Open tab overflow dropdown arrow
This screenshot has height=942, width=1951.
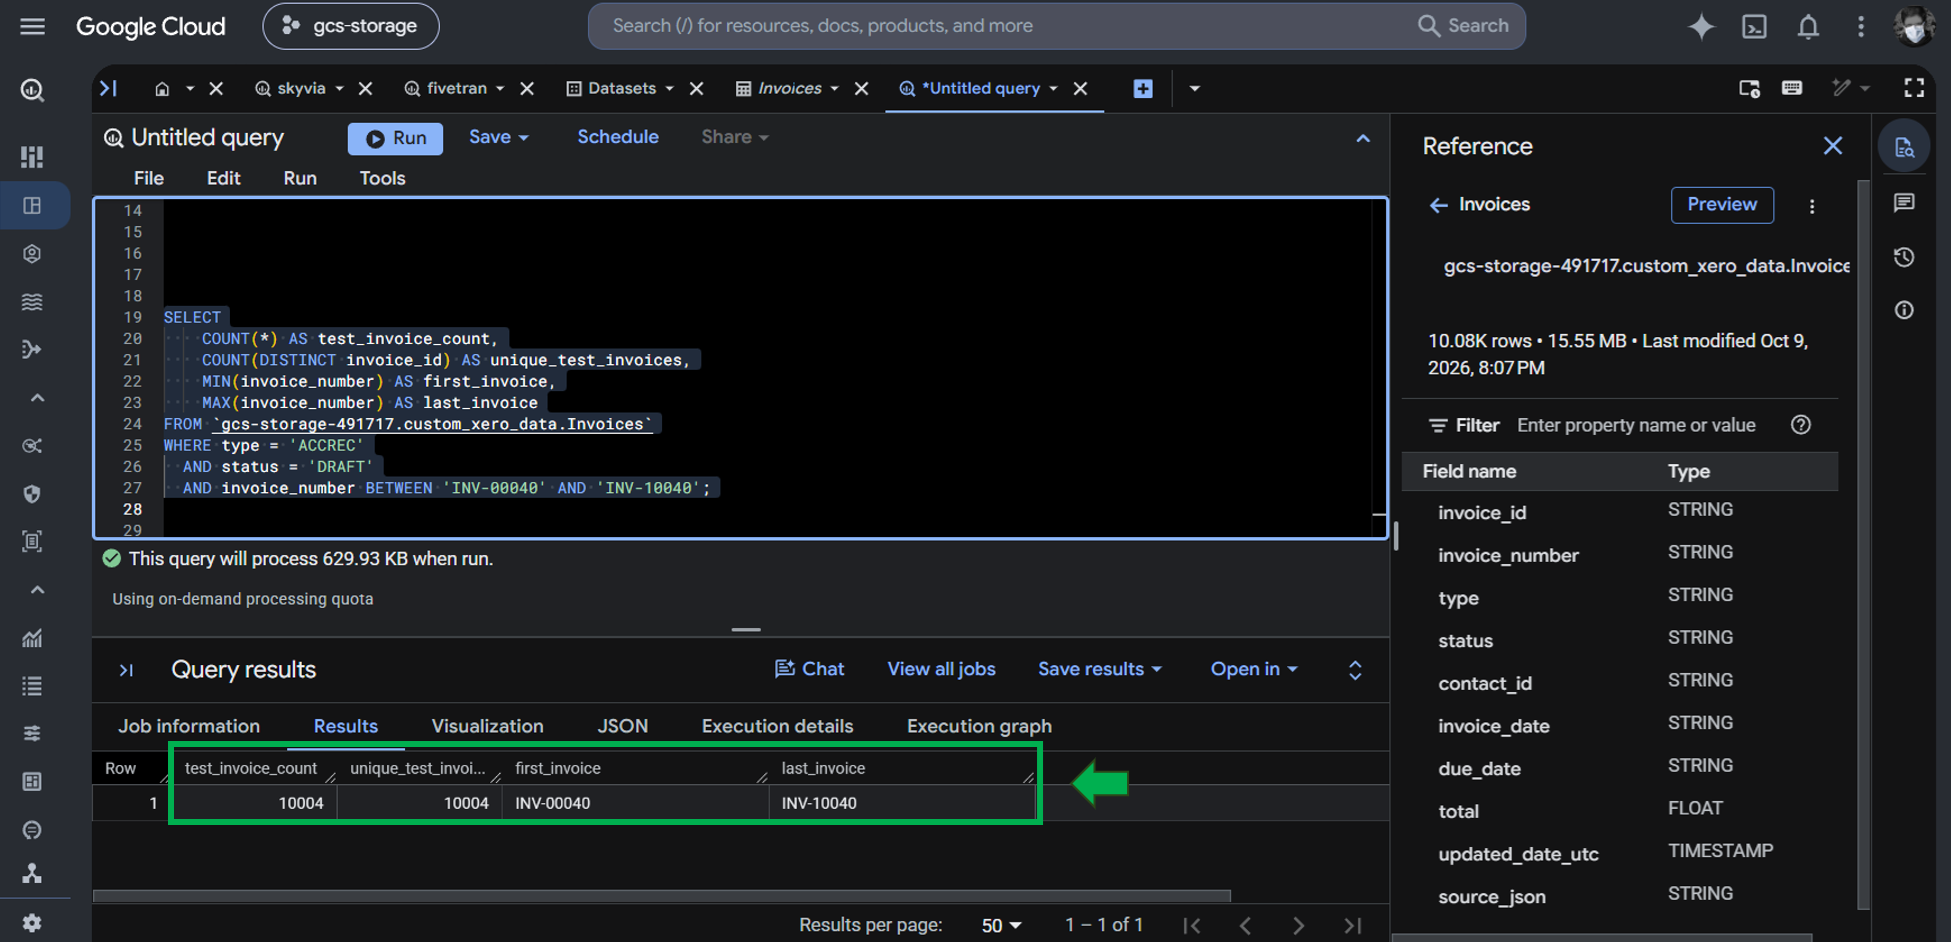1194,89
